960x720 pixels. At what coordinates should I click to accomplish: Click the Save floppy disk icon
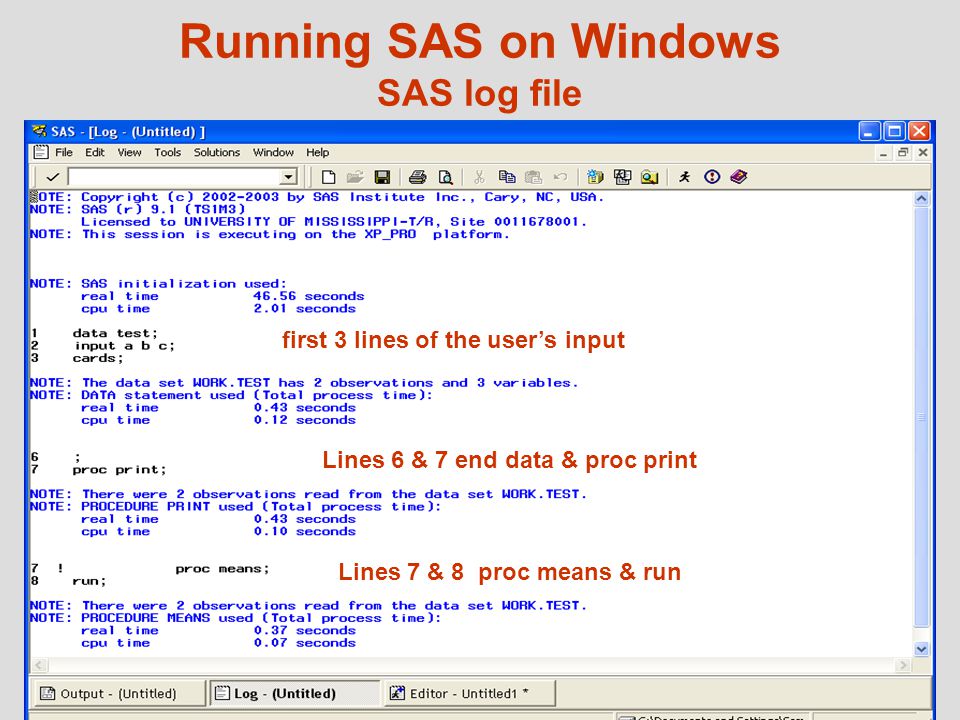tap(382, 178)
